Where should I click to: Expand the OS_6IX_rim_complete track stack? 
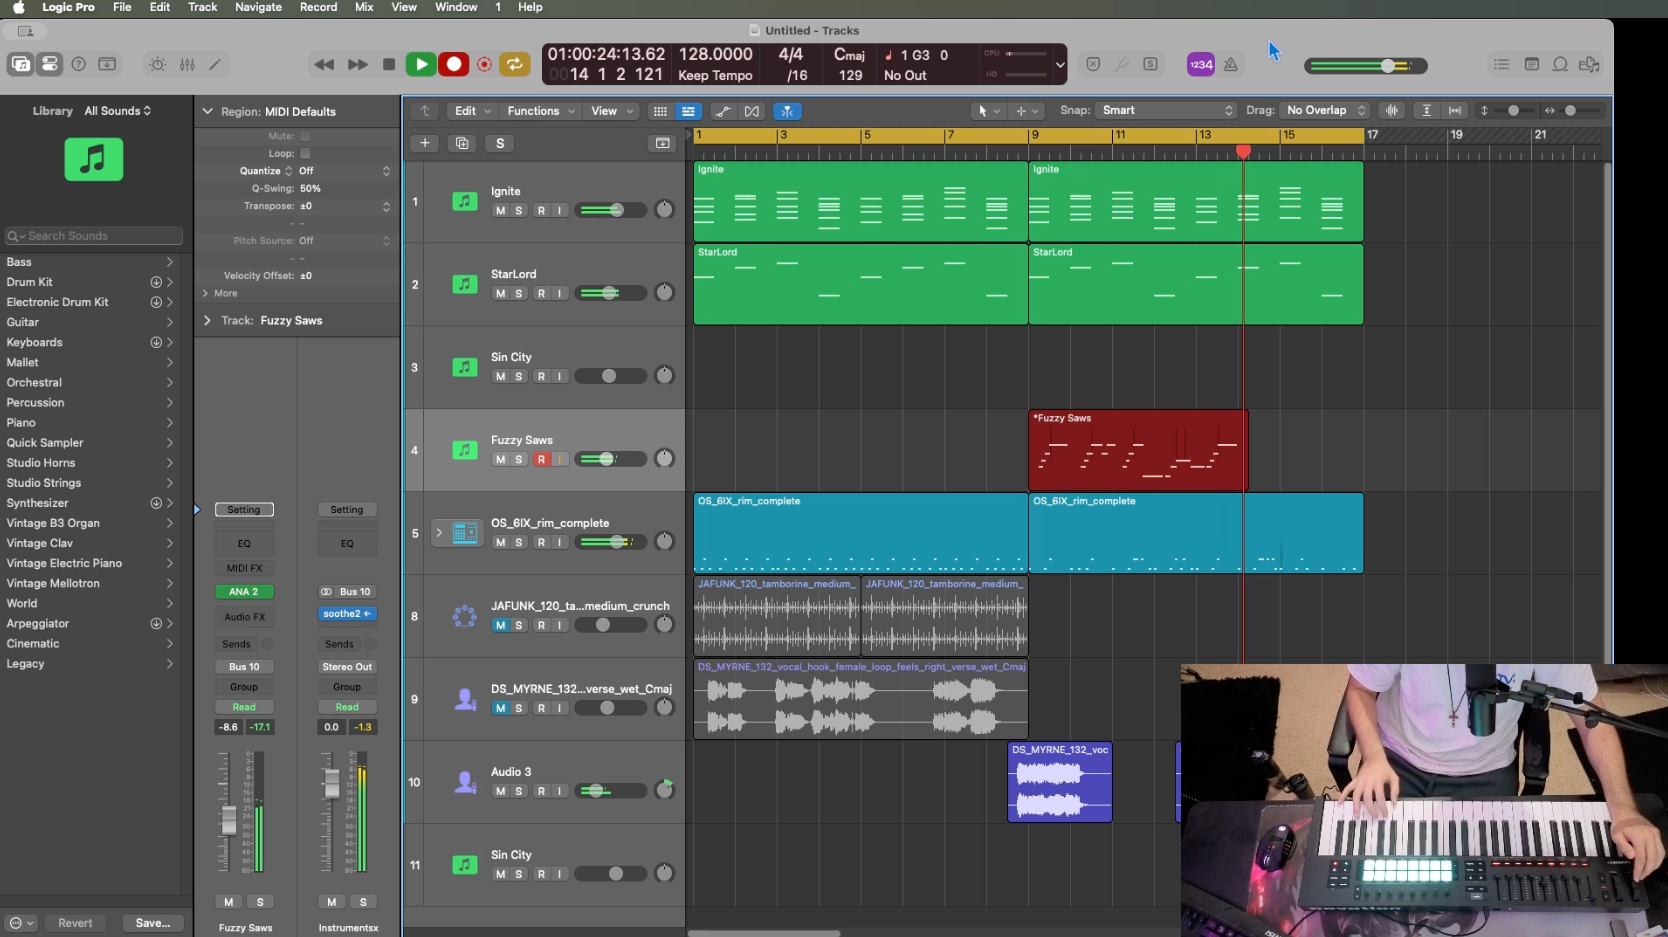(438, 533)
